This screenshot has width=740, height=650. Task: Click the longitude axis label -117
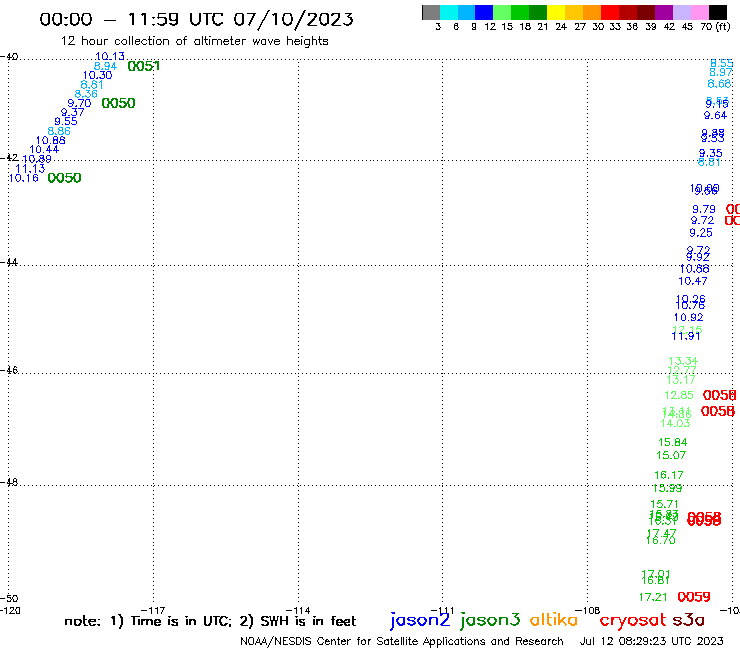pos(153,610)
